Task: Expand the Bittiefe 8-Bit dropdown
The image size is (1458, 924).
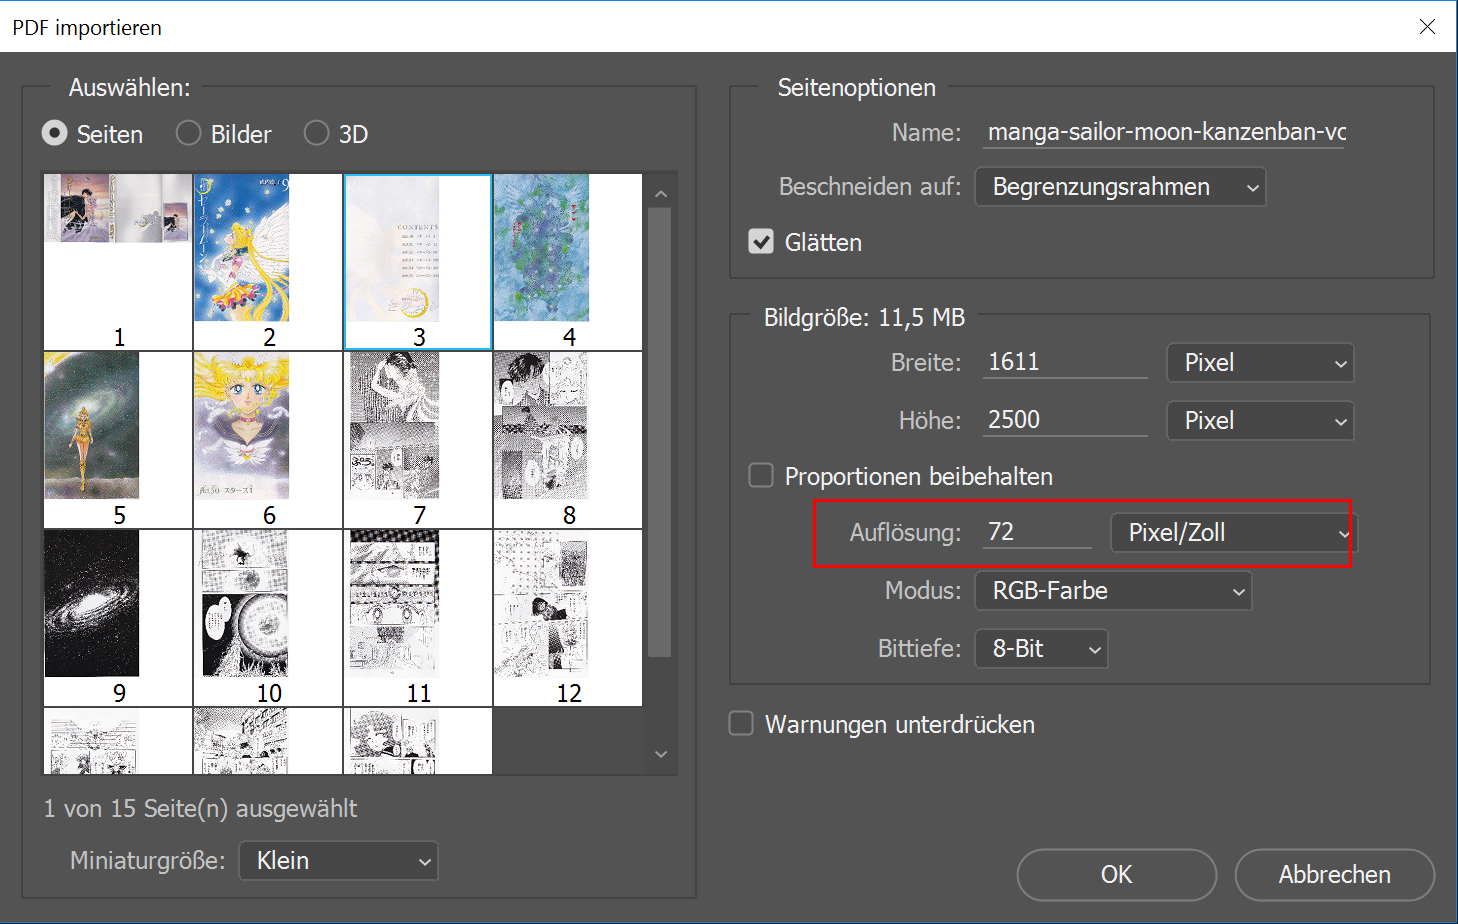Action: click(x=1041, y=649)
